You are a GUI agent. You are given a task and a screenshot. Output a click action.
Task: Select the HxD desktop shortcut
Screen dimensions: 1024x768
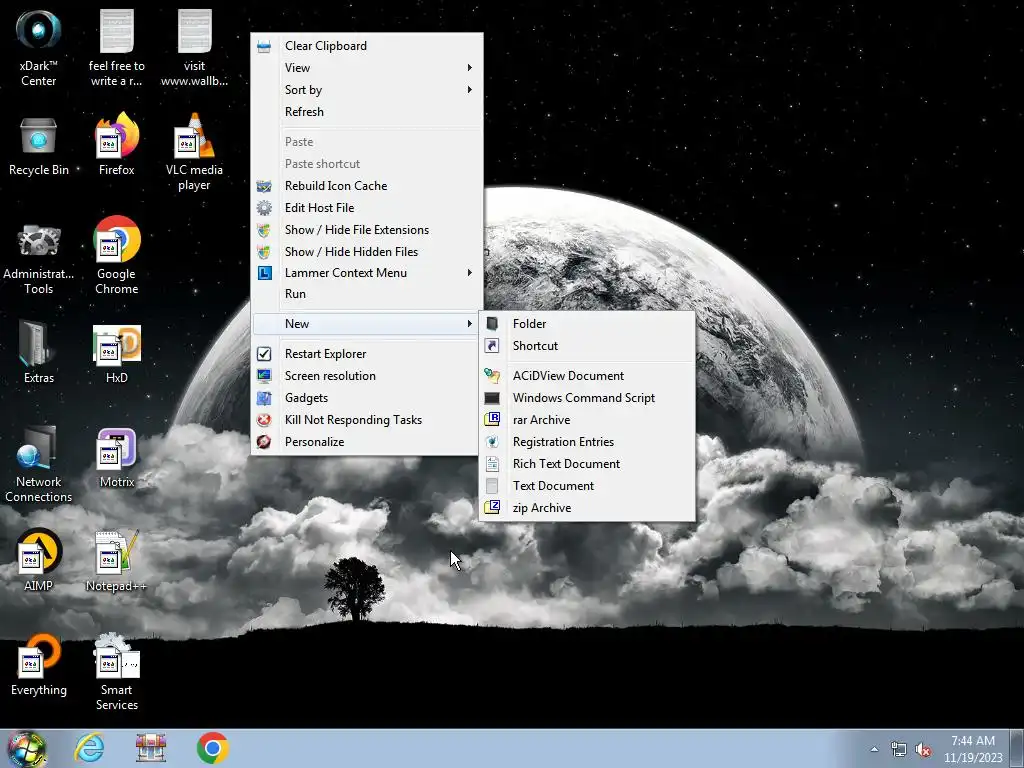pos(117,355)
